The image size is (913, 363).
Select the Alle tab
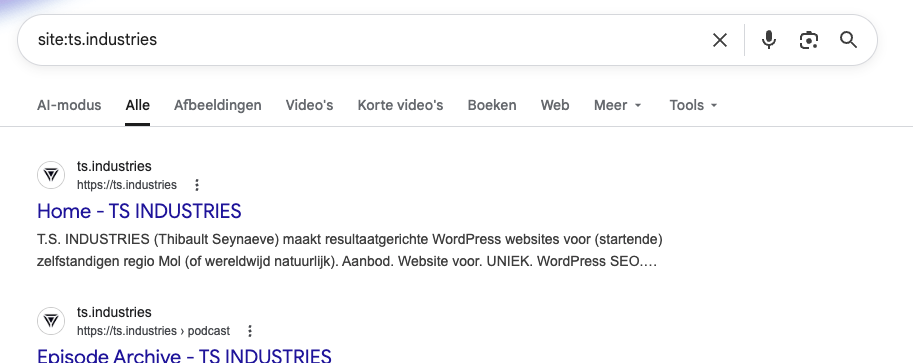(137, 105)
